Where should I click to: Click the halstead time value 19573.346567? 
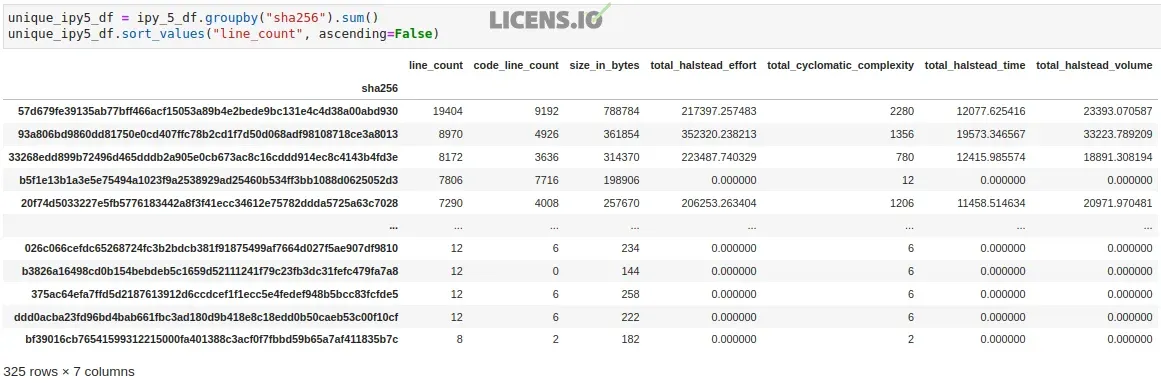(991, 134)
